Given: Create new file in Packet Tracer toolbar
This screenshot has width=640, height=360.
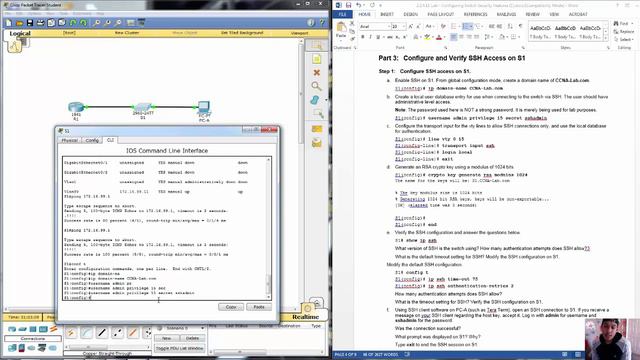Looking at the screenshot, I should coord(9,23).
